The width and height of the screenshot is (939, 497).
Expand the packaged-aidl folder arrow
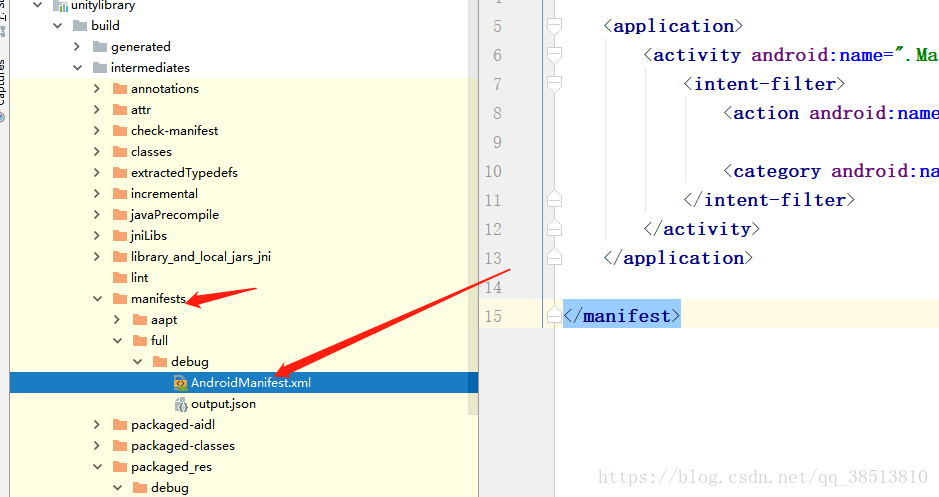point(97,425)
